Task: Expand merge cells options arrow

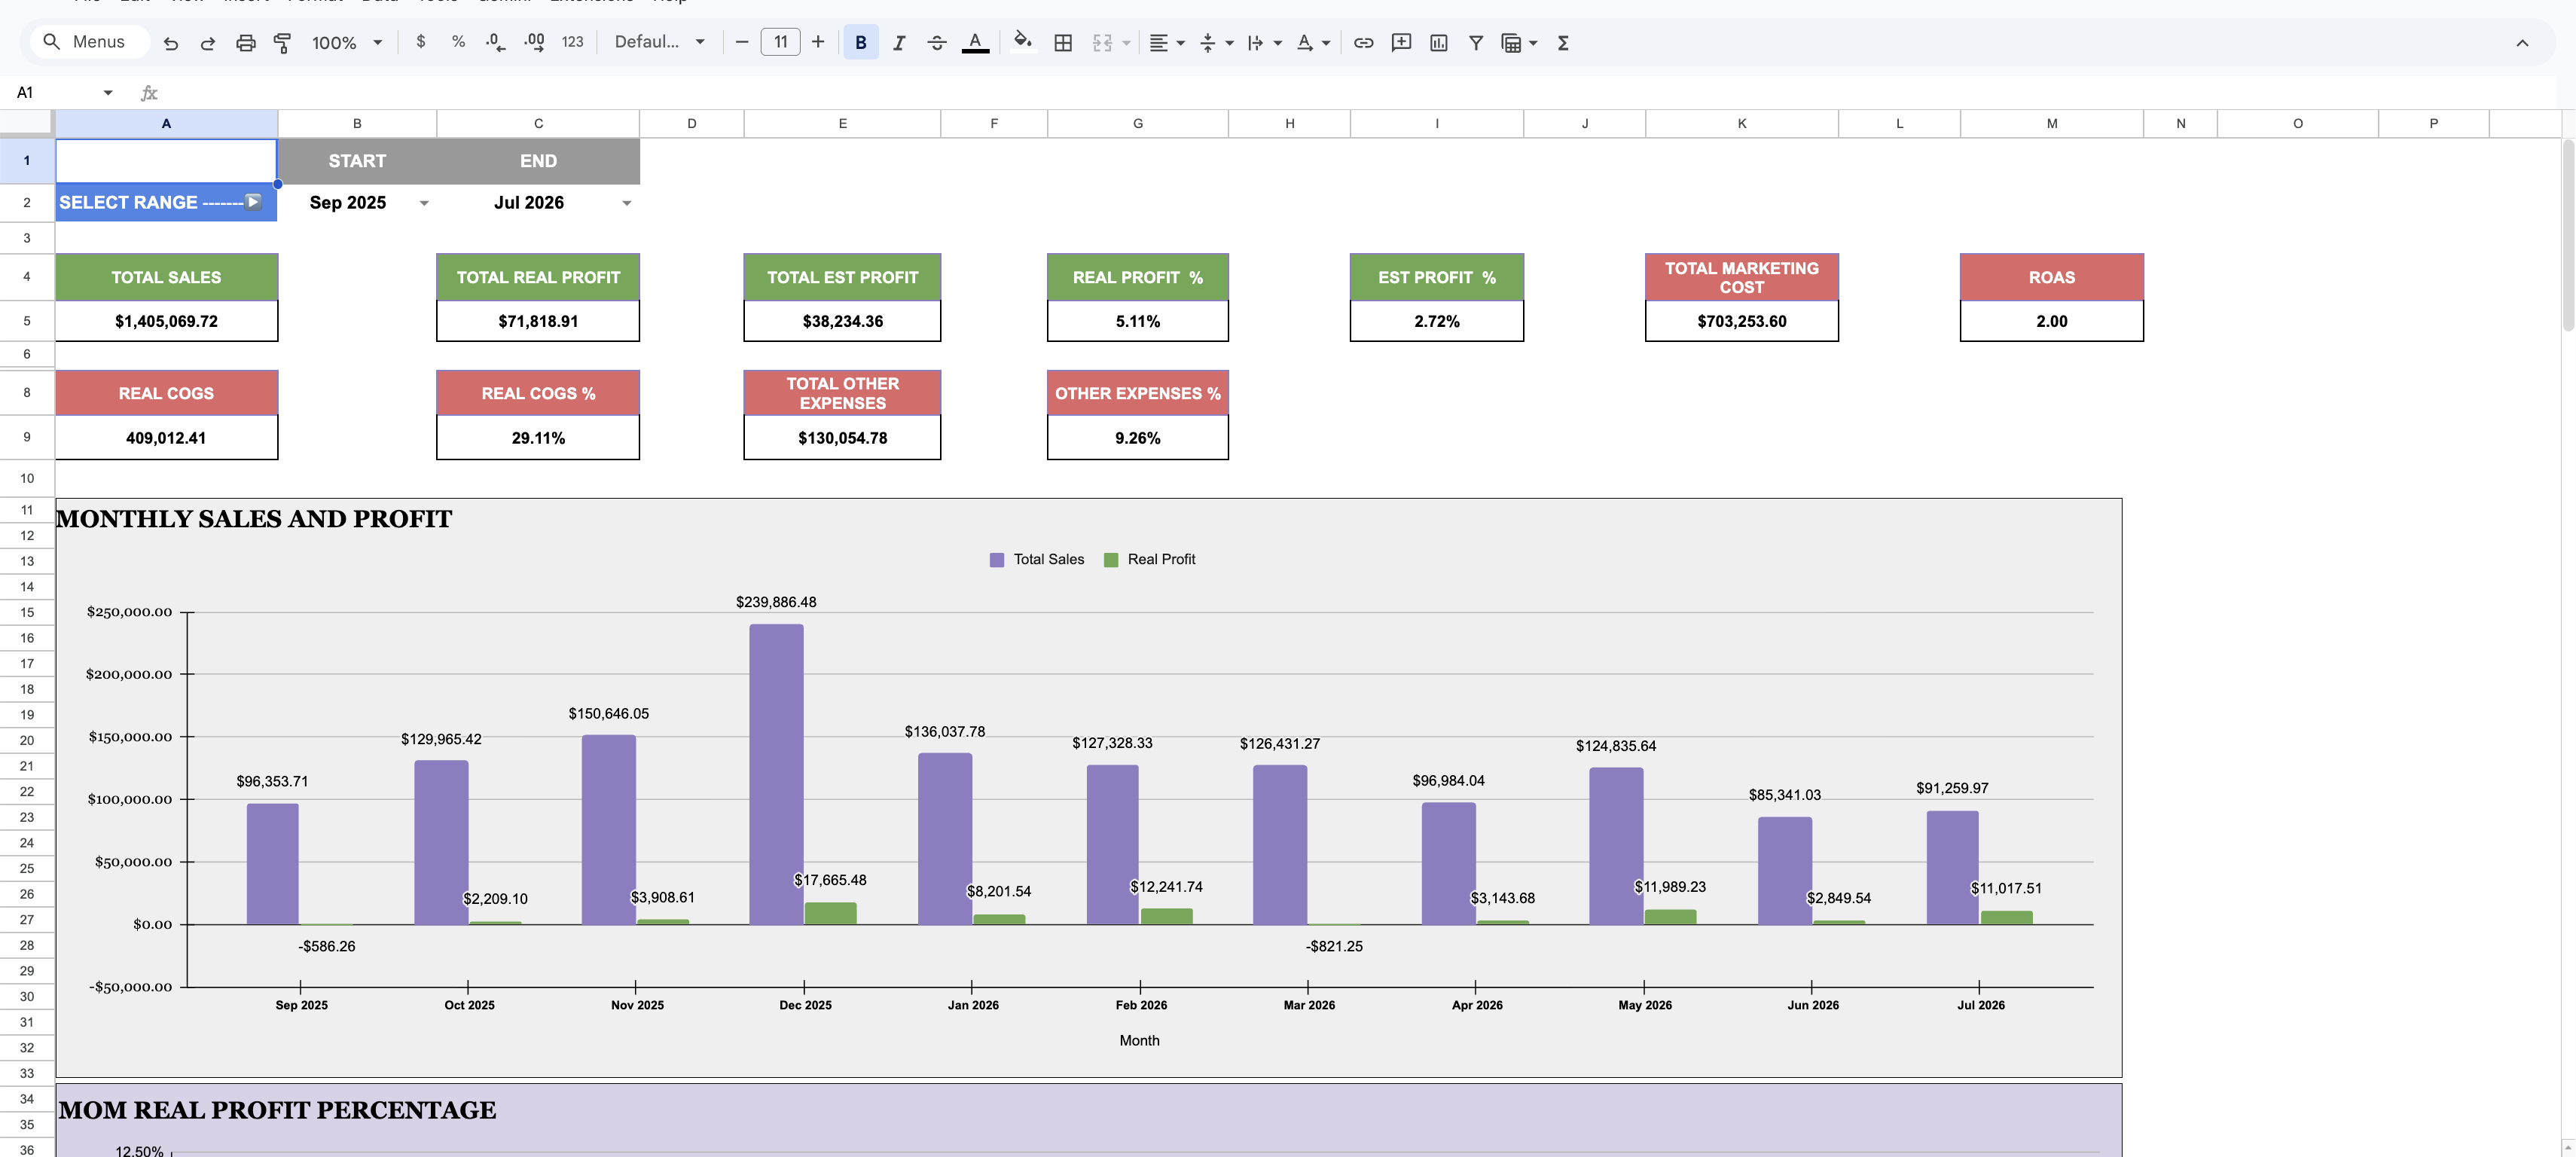Action: coord(1126,43)
